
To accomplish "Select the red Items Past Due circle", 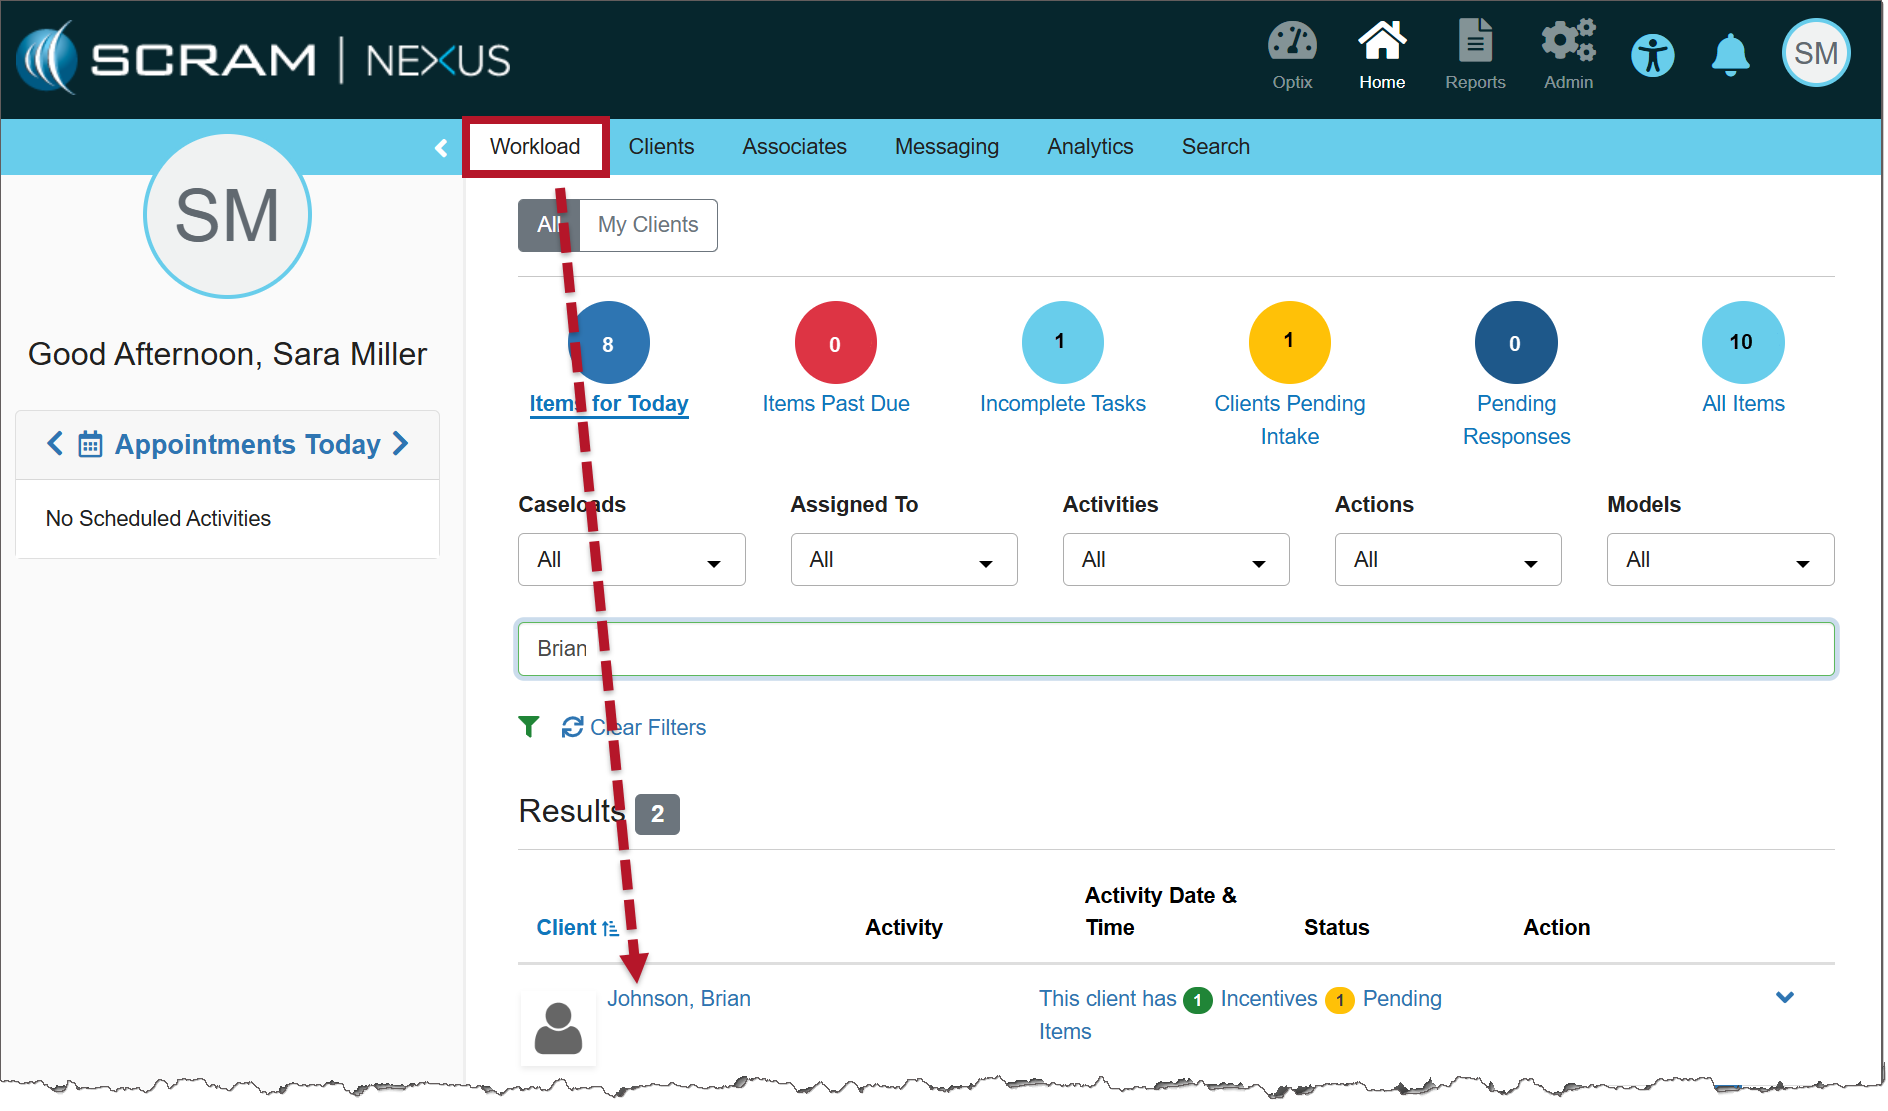I will (835, 343).
